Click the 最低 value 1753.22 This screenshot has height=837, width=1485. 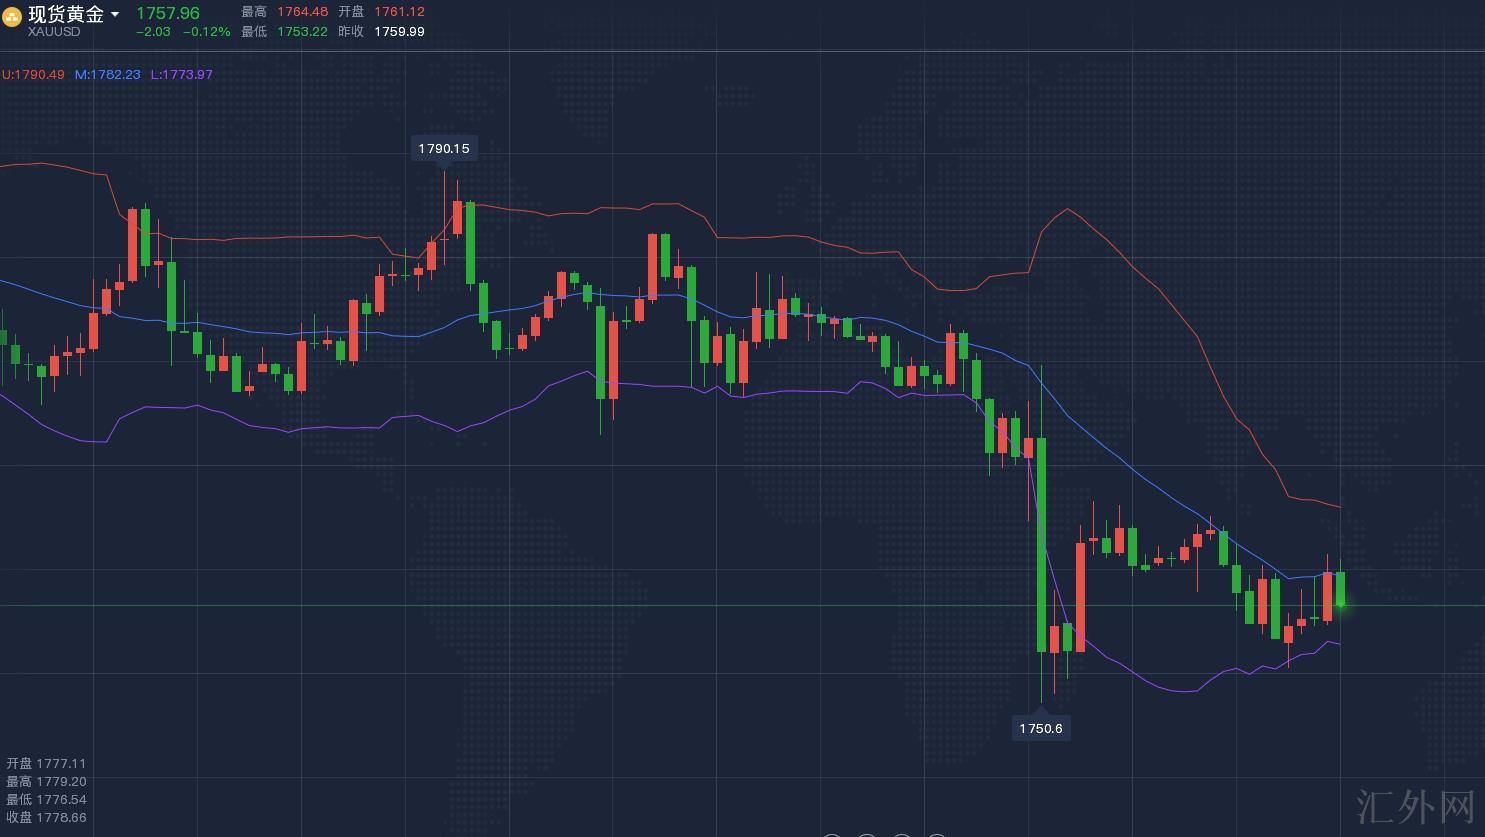[301, 32]
